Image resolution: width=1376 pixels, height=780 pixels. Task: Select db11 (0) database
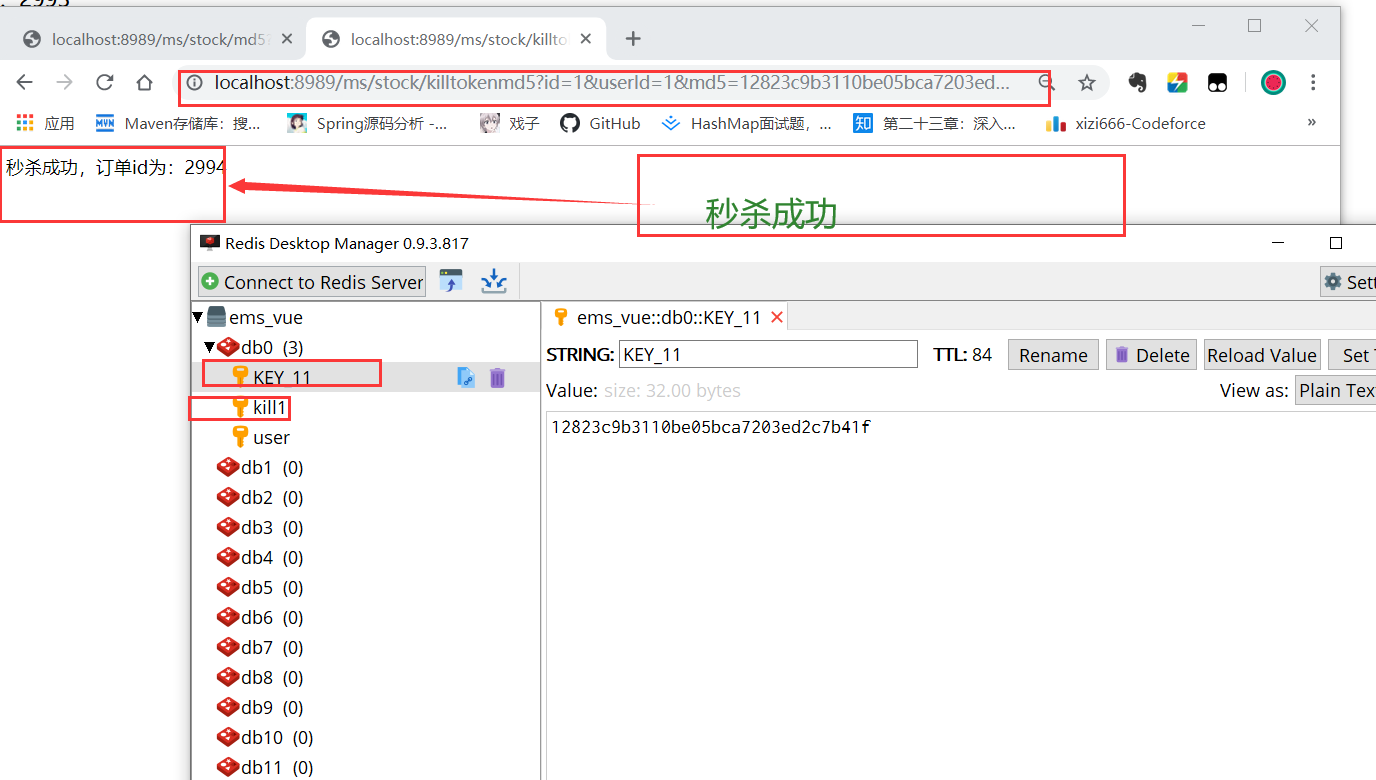click(x=265, y=767)
